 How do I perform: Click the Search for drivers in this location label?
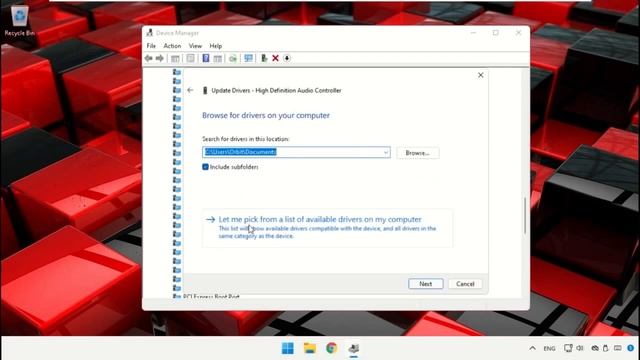(x=246, y=139)
